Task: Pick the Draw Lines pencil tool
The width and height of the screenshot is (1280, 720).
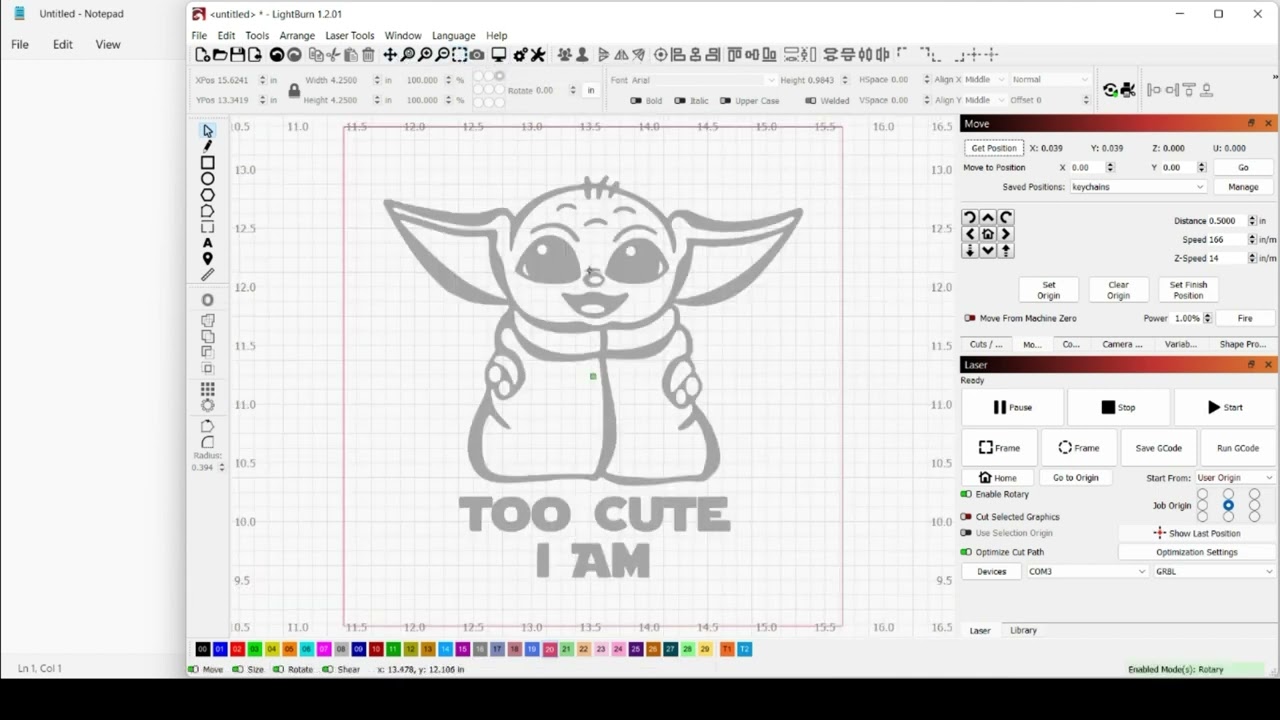Action: point(207,146)
